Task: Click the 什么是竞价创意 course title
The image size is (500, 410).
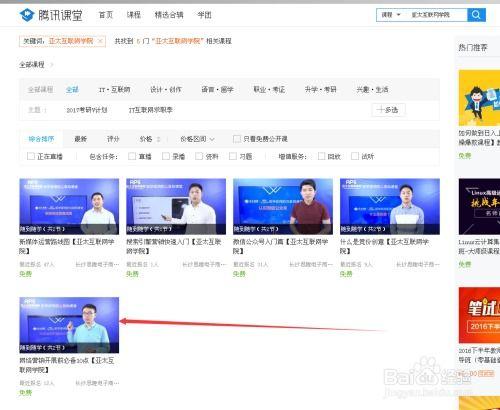Action: tap(384, 246)
